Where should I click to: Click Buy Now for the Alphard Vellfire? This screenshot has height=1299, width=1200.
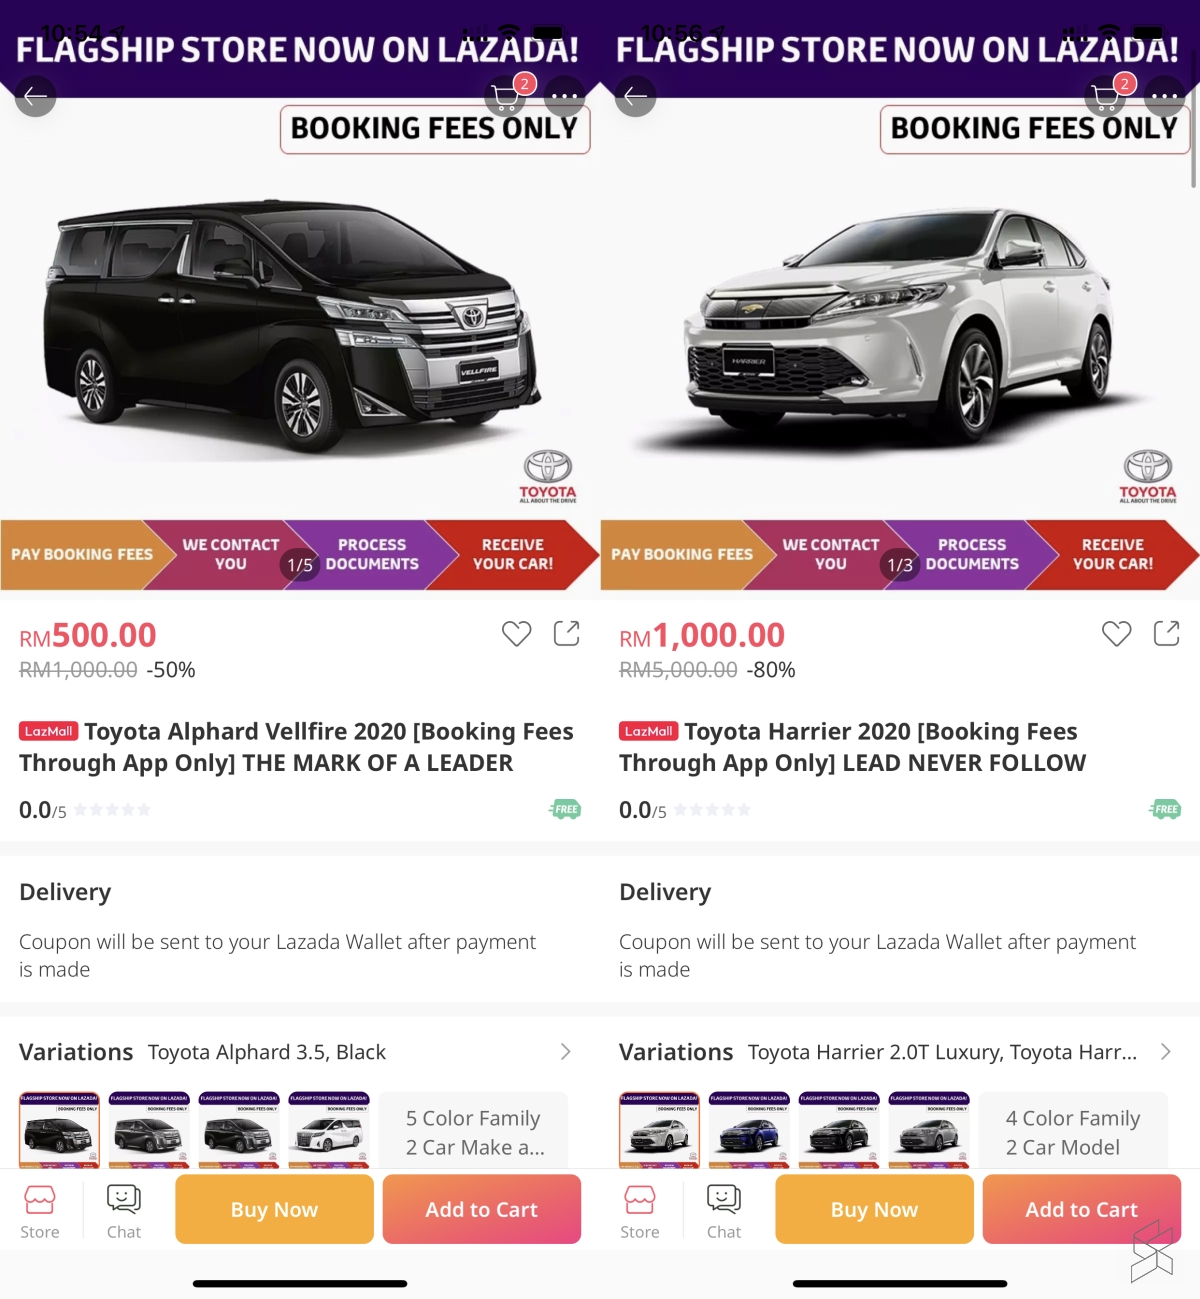tap(274, 1209)
